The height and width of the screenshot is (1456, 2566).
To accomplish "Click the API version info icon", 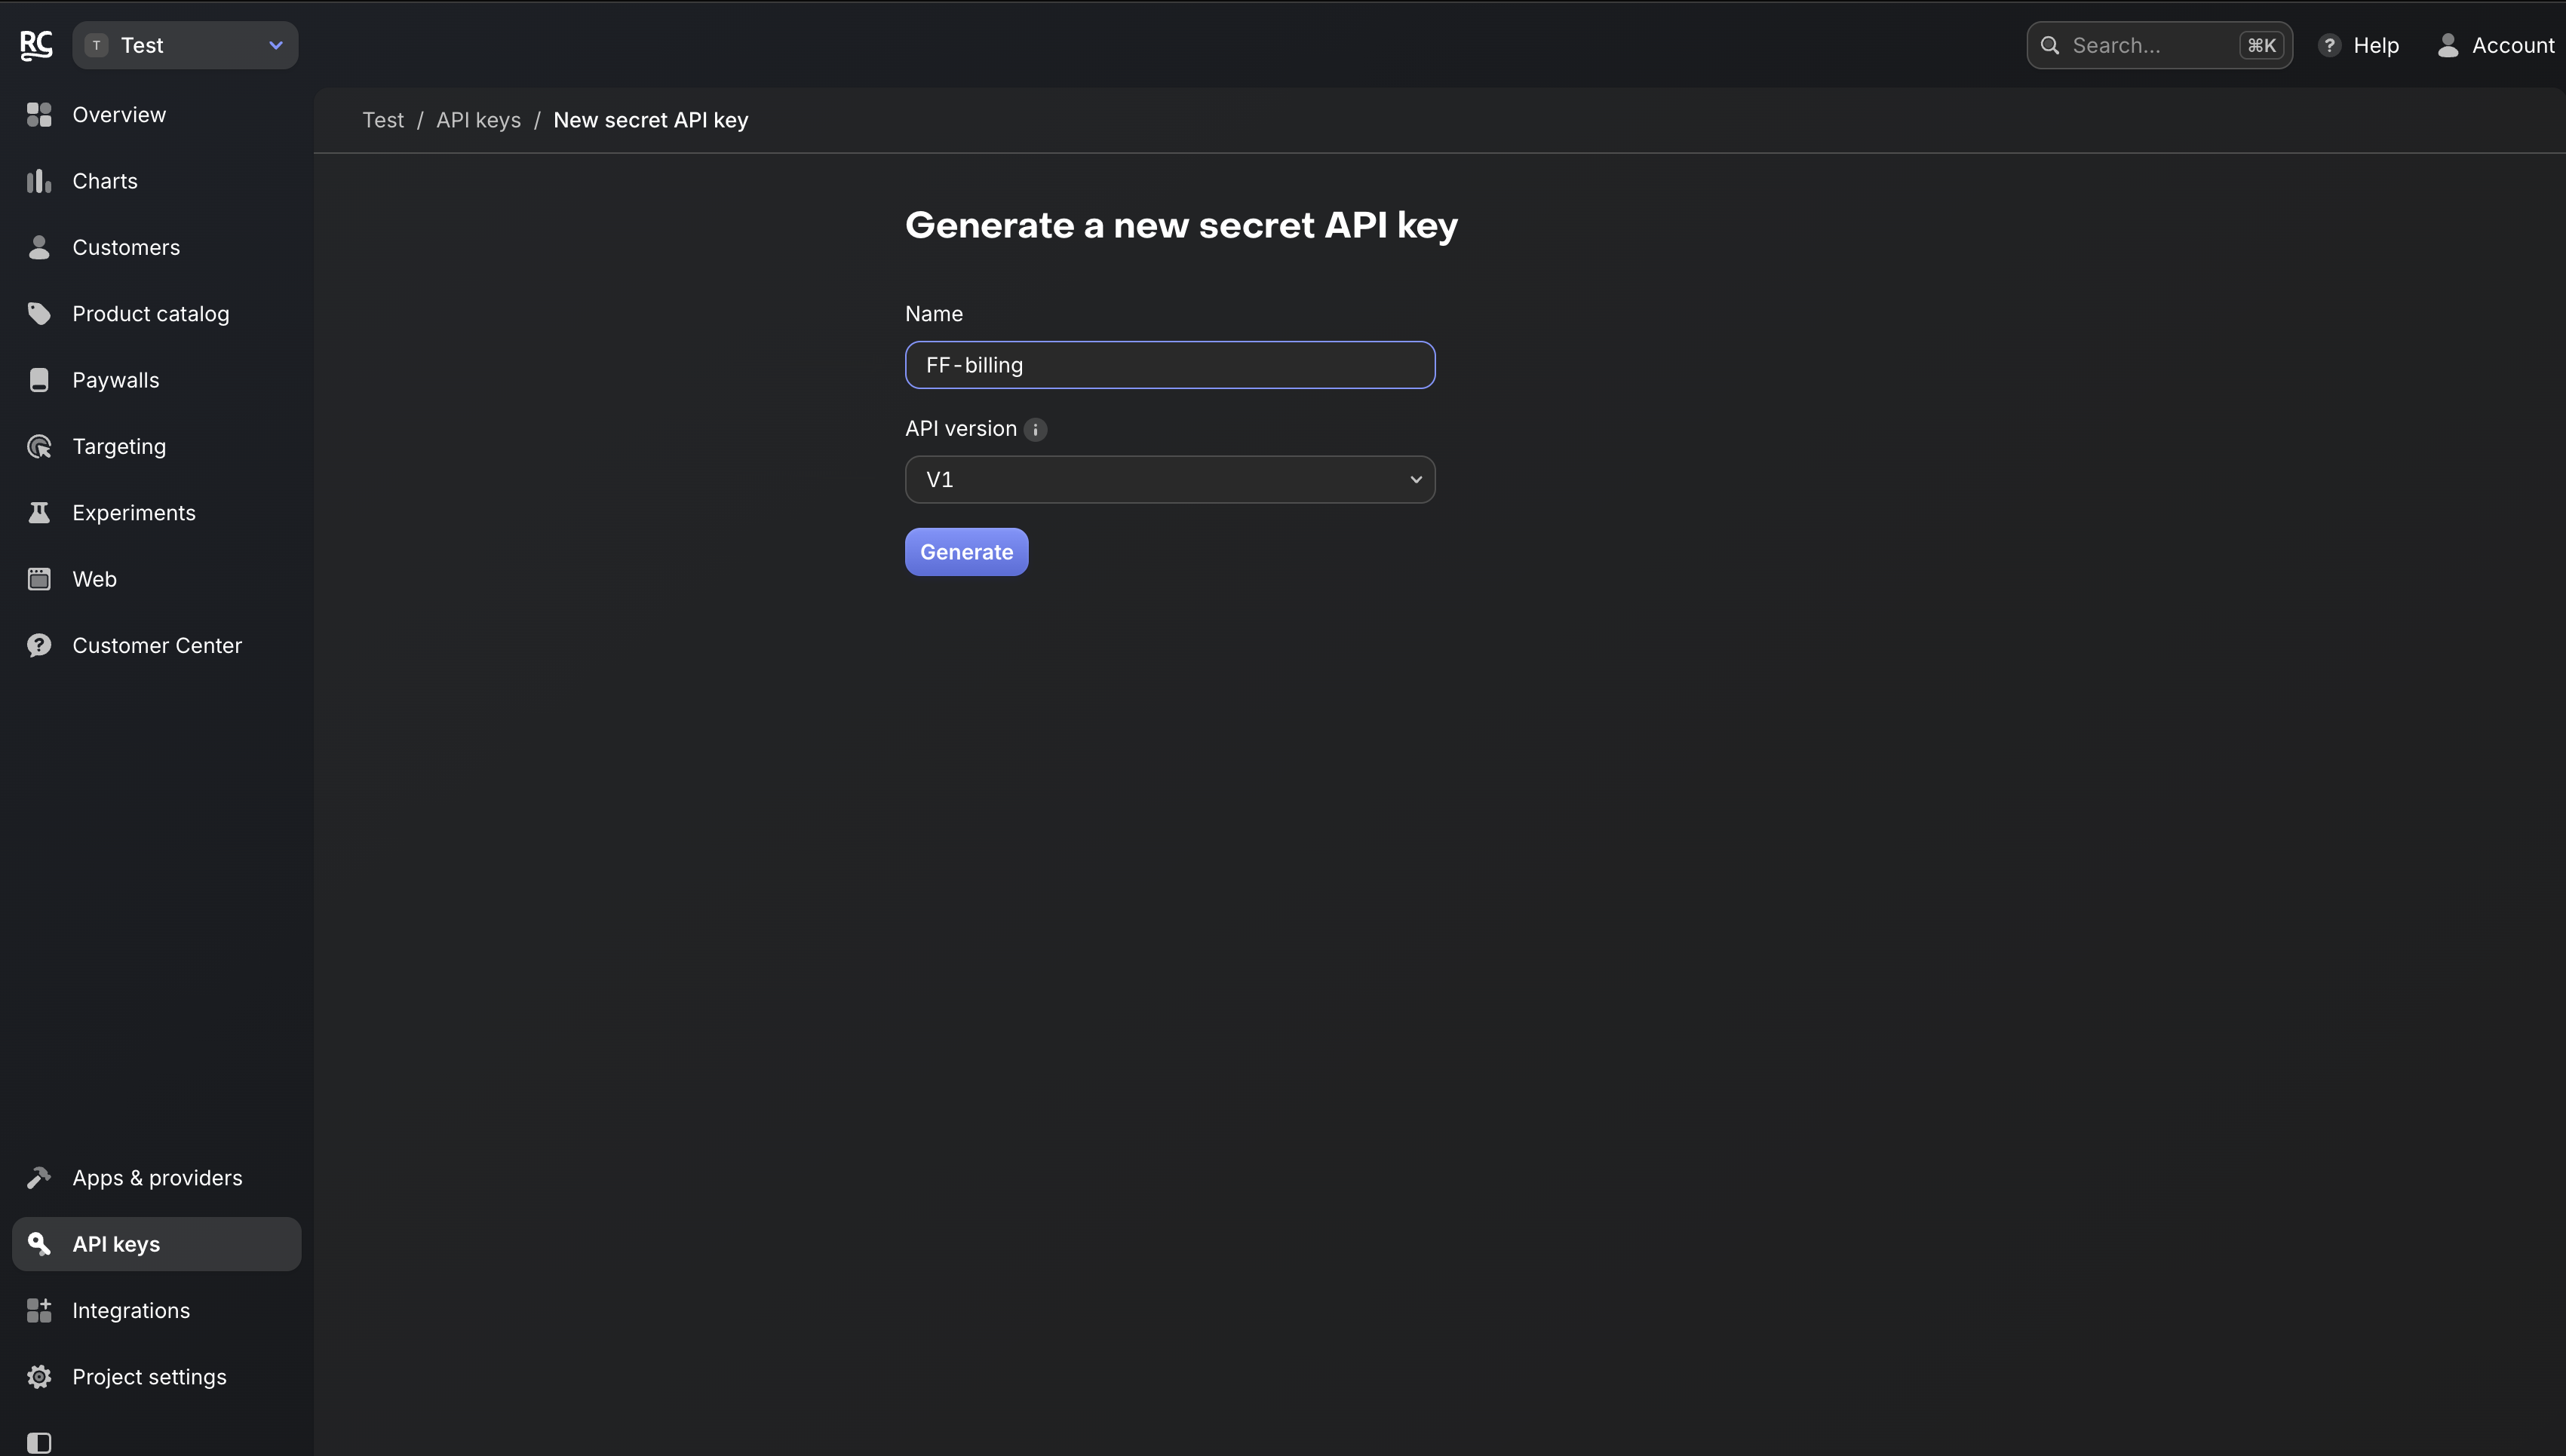I will coord(1035,430).
